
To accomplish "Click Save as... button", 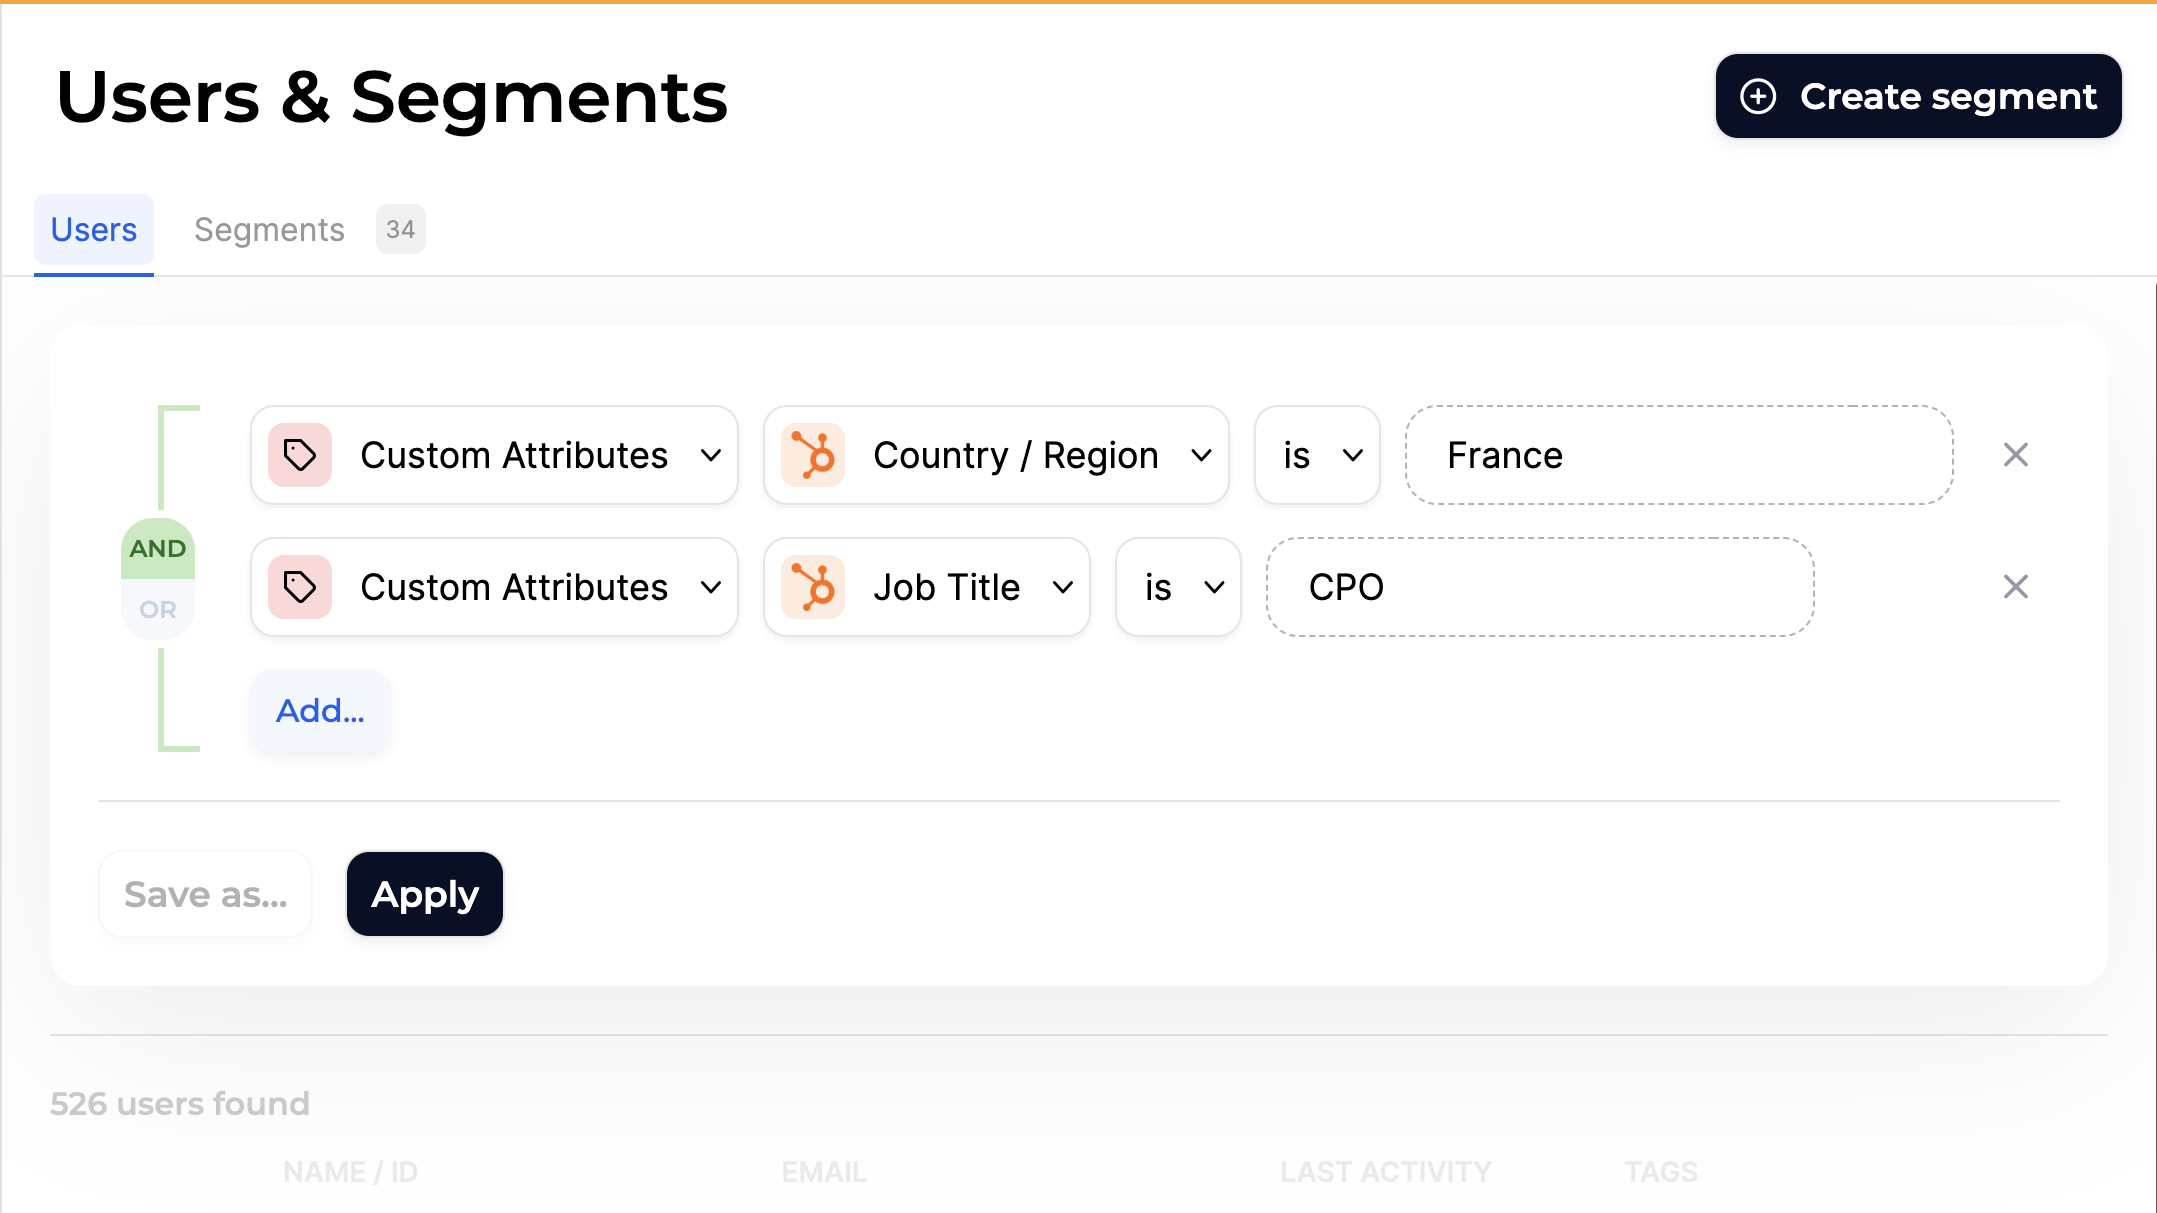I will click(x=206, y=894).
